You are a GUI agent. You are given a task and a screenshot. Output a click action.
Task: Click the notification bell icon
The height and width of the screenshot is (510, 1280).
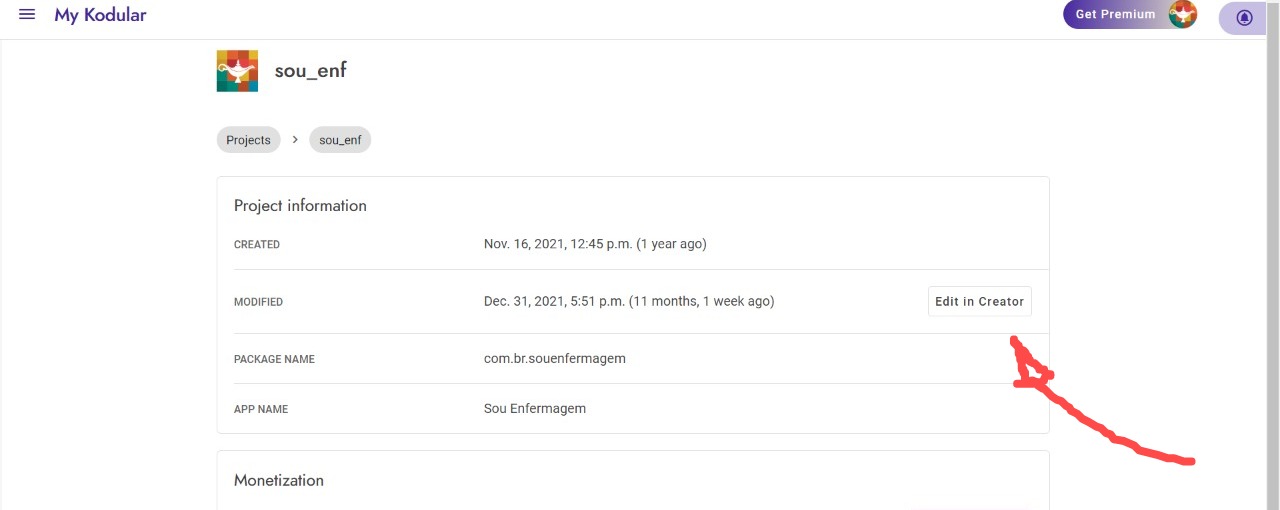tap(1244, 18)
